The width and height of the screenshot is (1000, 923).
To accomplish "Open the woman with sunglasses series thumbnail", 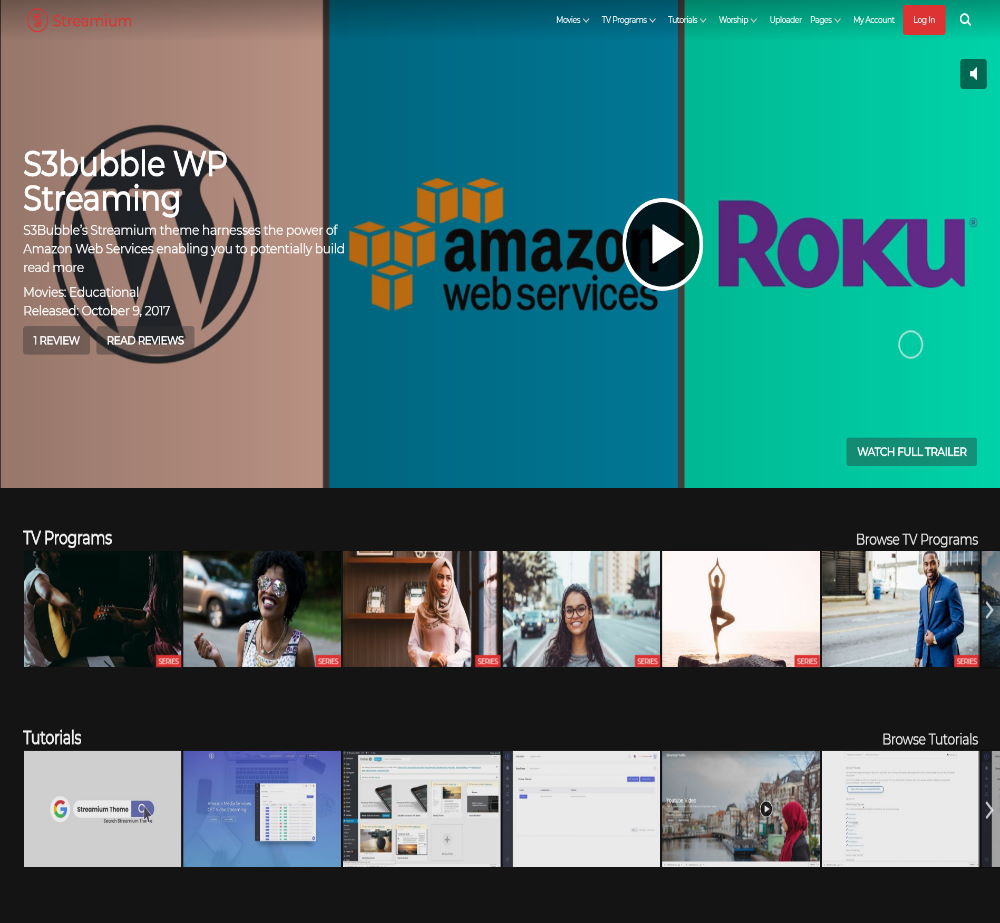I will tap(261, 609).
